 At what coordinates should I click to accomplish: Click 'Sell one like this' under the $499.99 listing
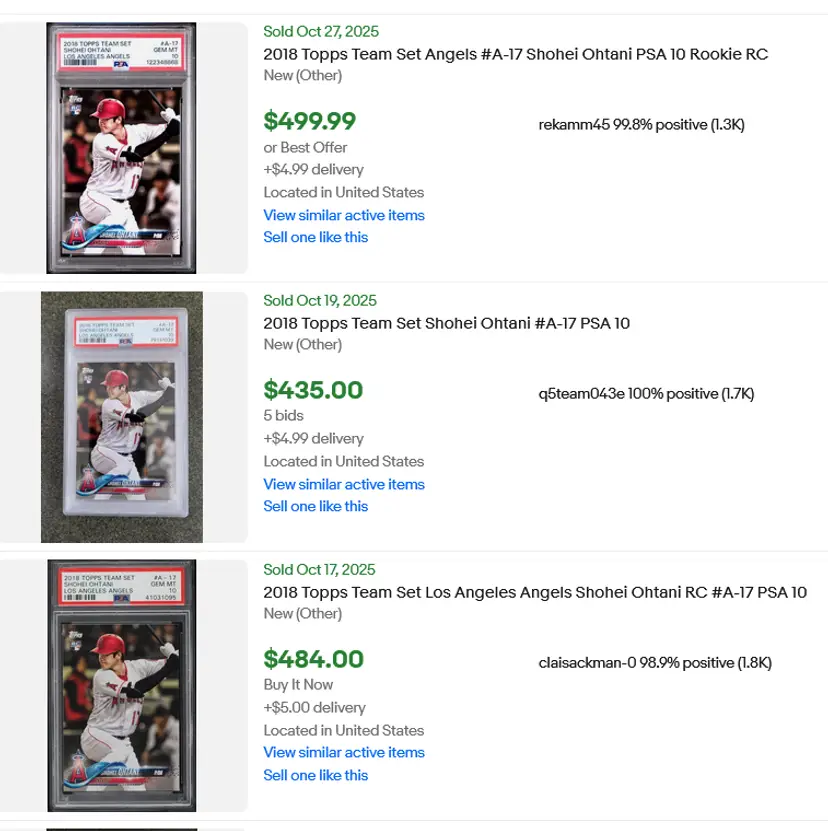point(315,237)
